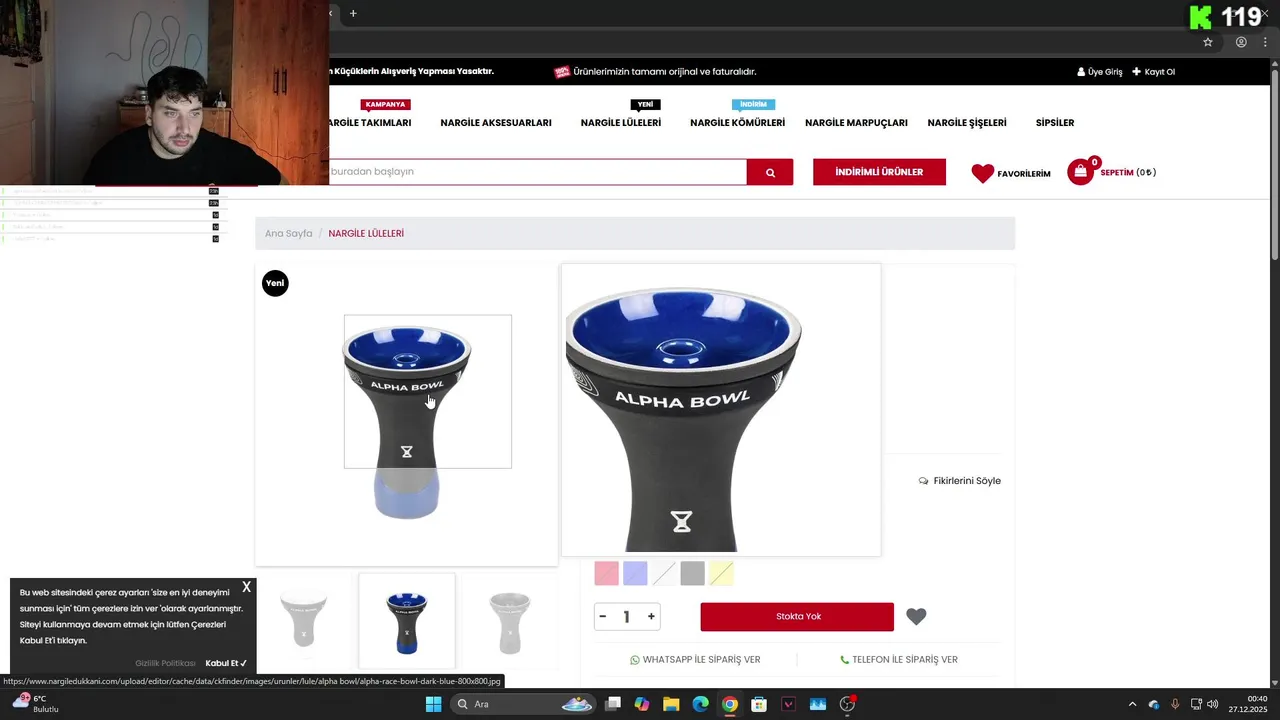Open OBS Studio from the taskbar
1280x720 pixels.
847,704
